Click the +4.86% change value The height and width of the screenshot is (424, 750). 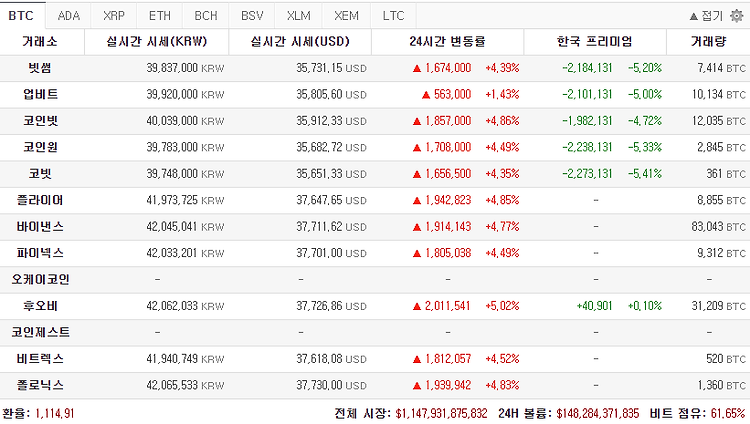tap(502, 121)
